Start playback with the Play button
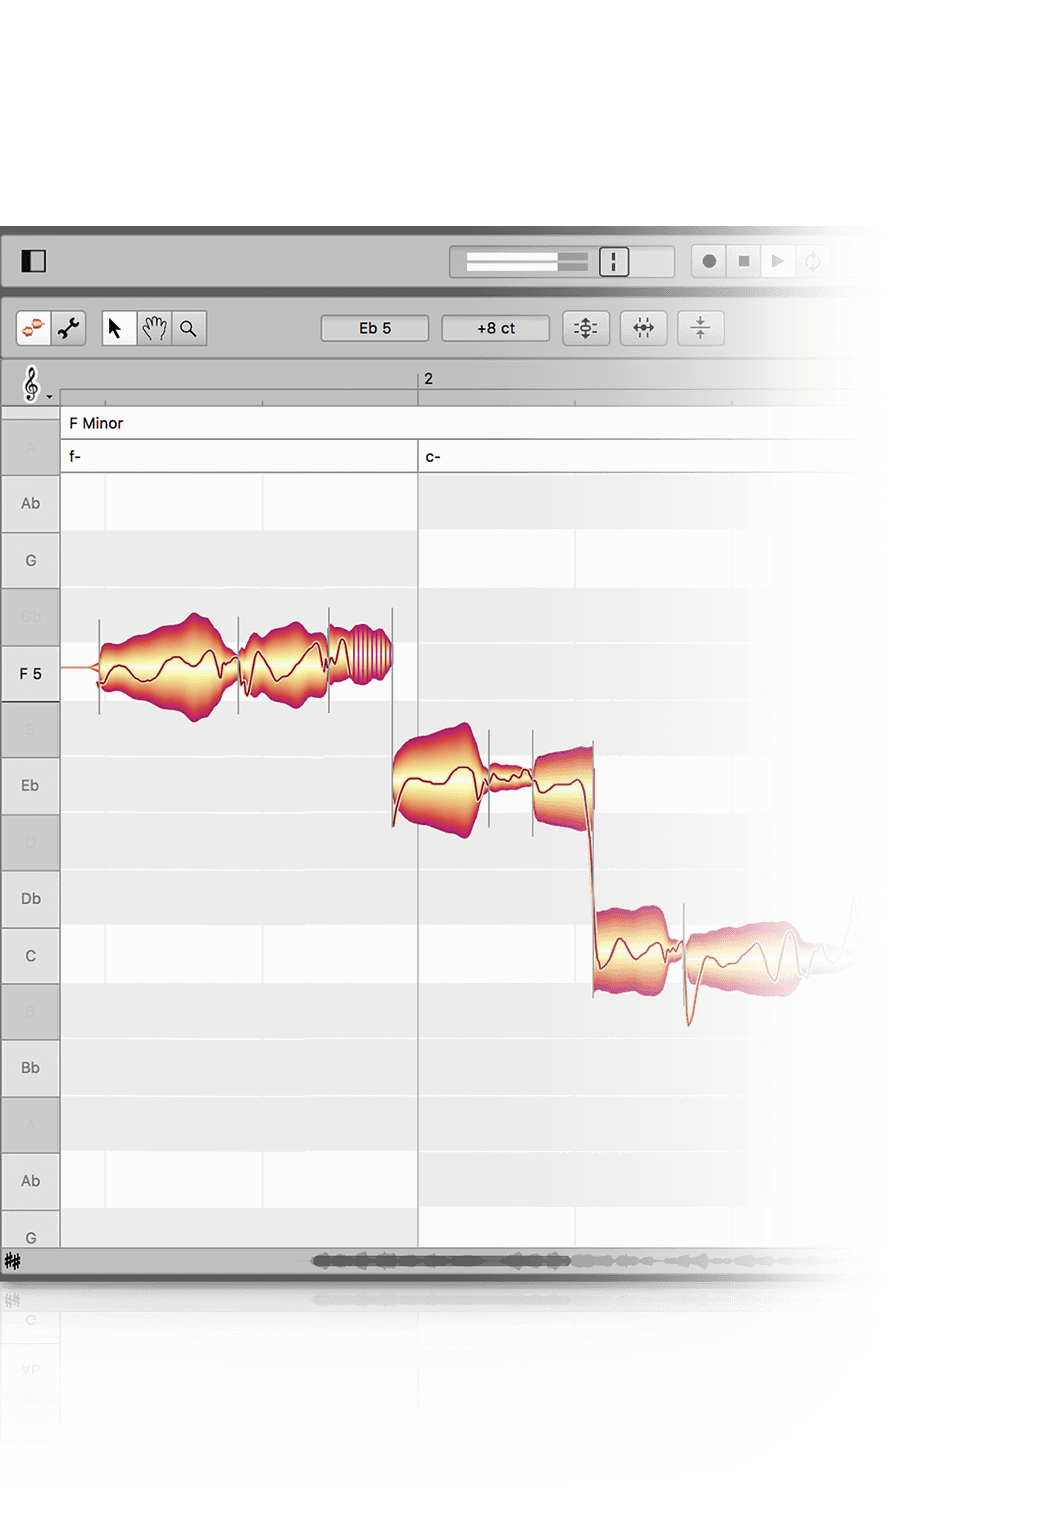Screen dimensions: 1037x1524 coord(777,261)
